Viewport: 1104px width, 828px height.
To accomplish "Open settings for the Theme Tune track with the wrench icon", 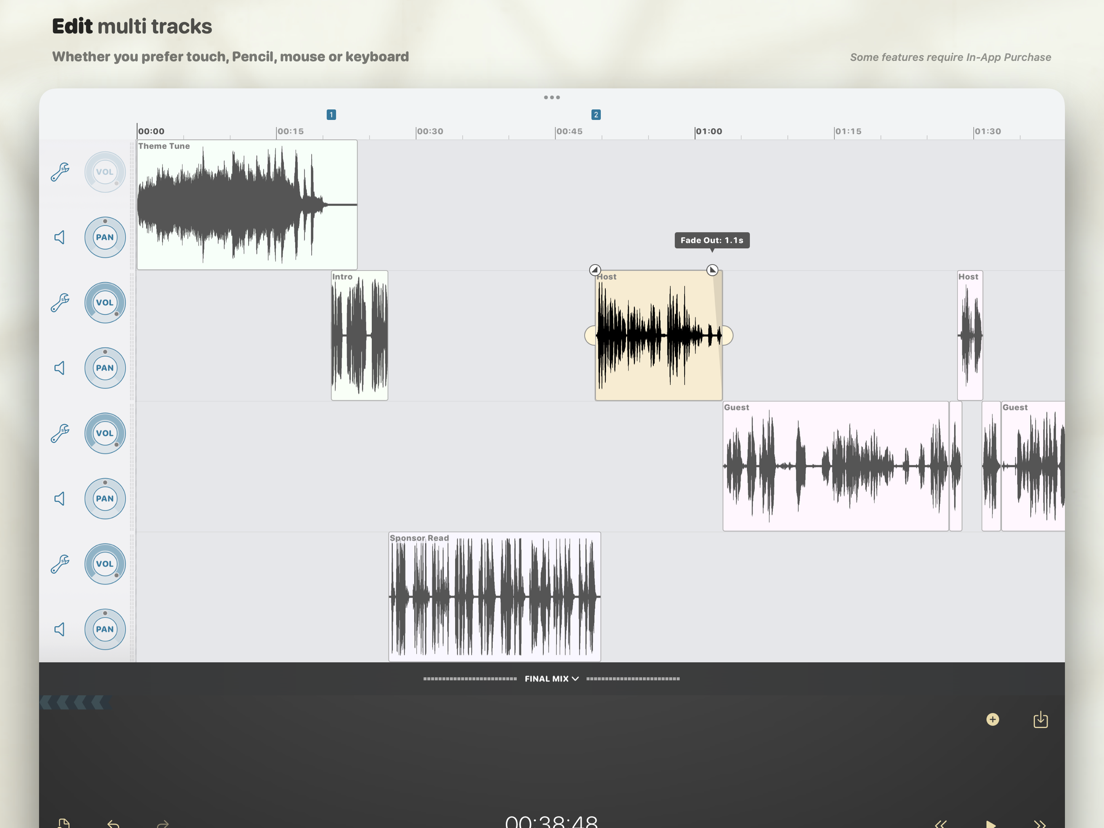I will point(59,171).
